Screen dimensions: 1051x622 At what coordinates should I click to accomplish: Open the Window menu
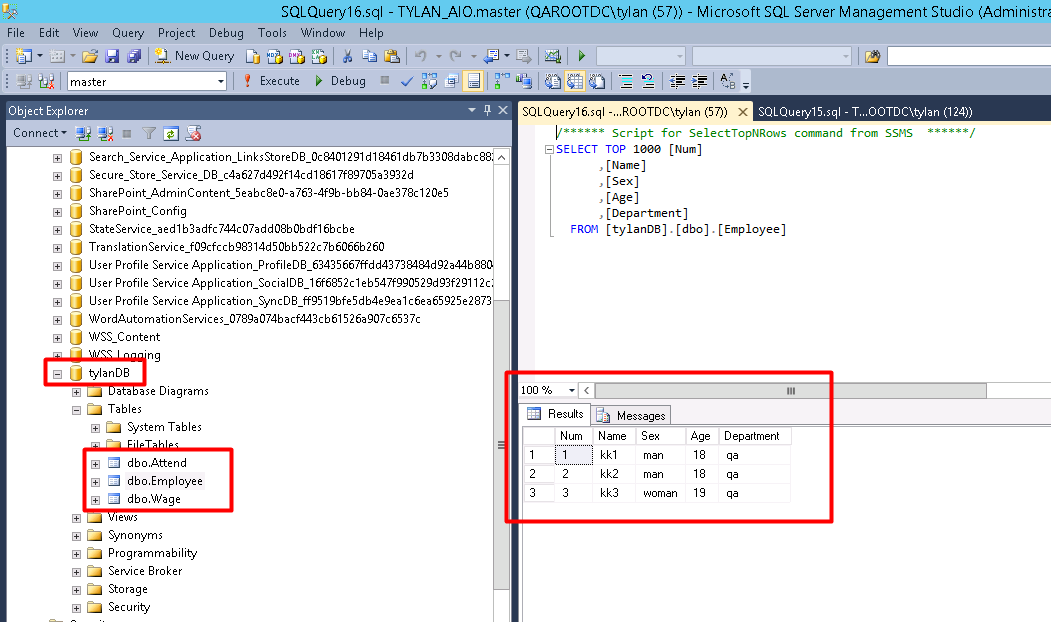(x=322, y=33)
